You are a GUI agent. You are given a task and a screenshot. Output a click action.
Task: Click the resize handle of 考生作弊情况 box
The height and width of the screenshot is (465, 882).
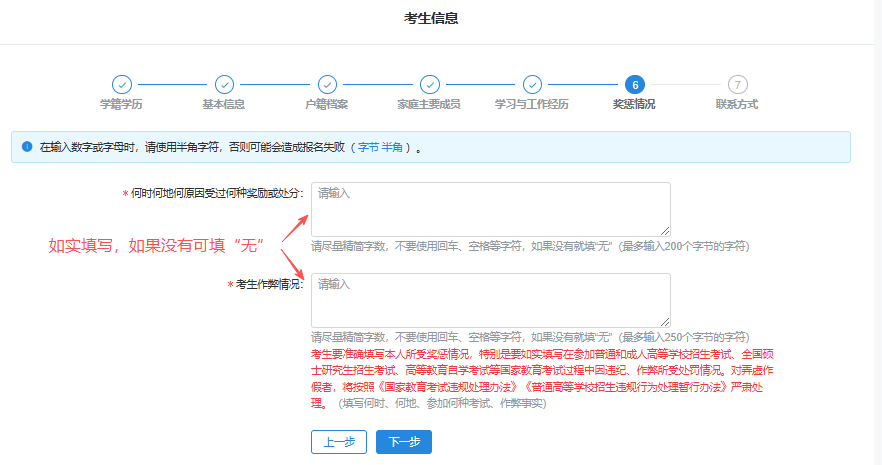(x=665, y=322)
